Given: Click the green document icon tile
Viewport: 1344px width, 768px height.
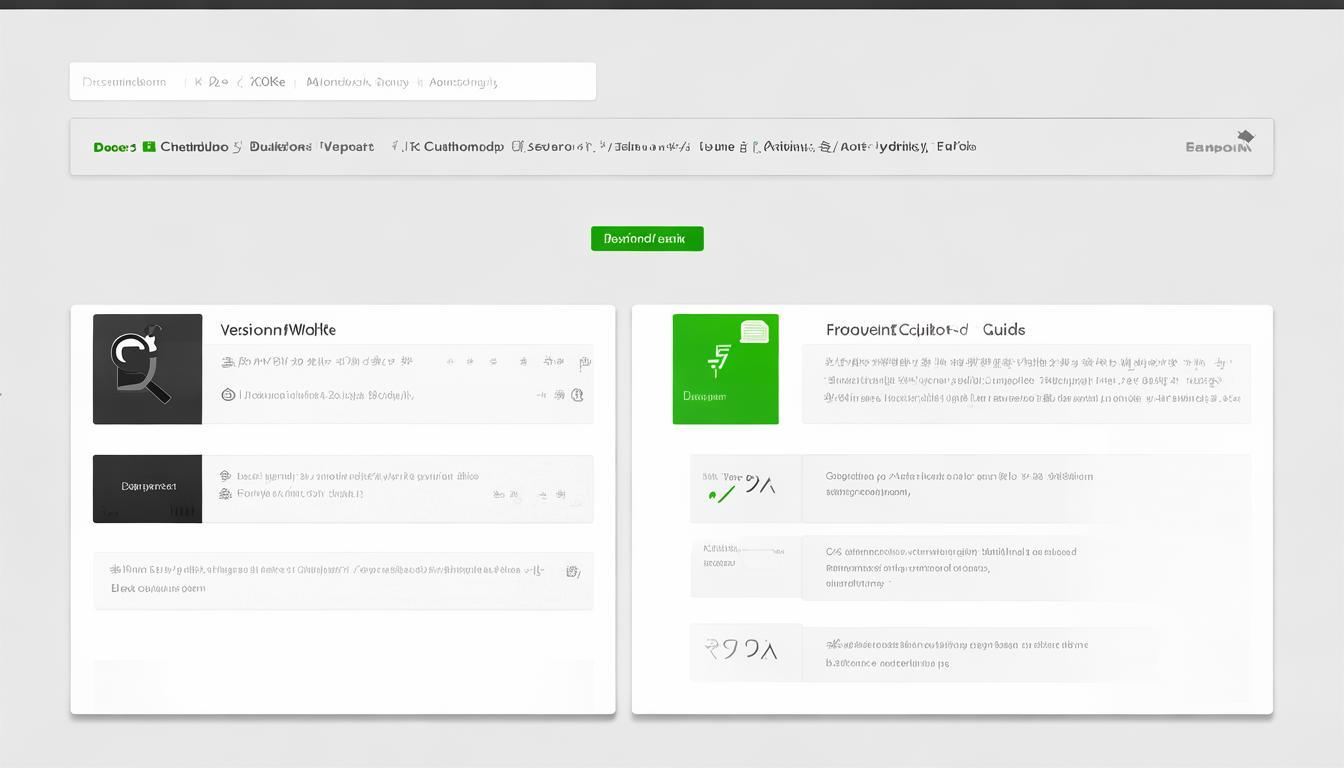Looking at the screenshot, I should [x=725, y=369].
